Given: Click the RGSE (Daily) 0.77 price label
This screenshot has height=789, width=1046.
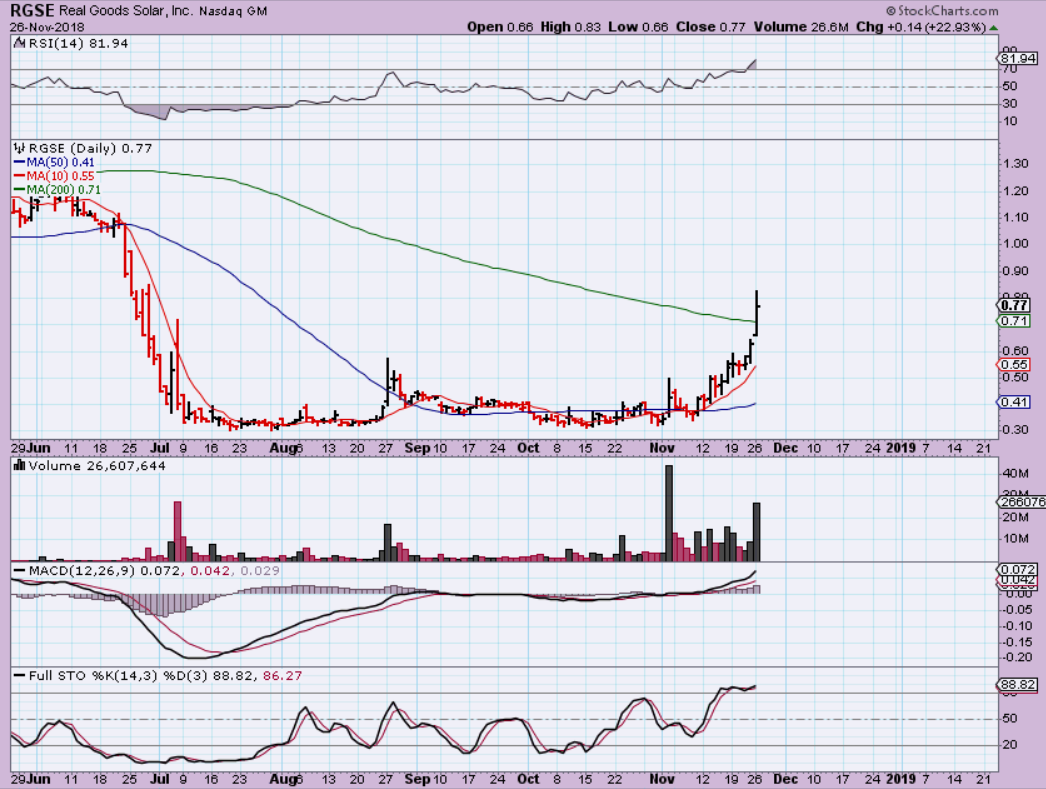Looking at the screenshot, I should (x=91, y=148).
